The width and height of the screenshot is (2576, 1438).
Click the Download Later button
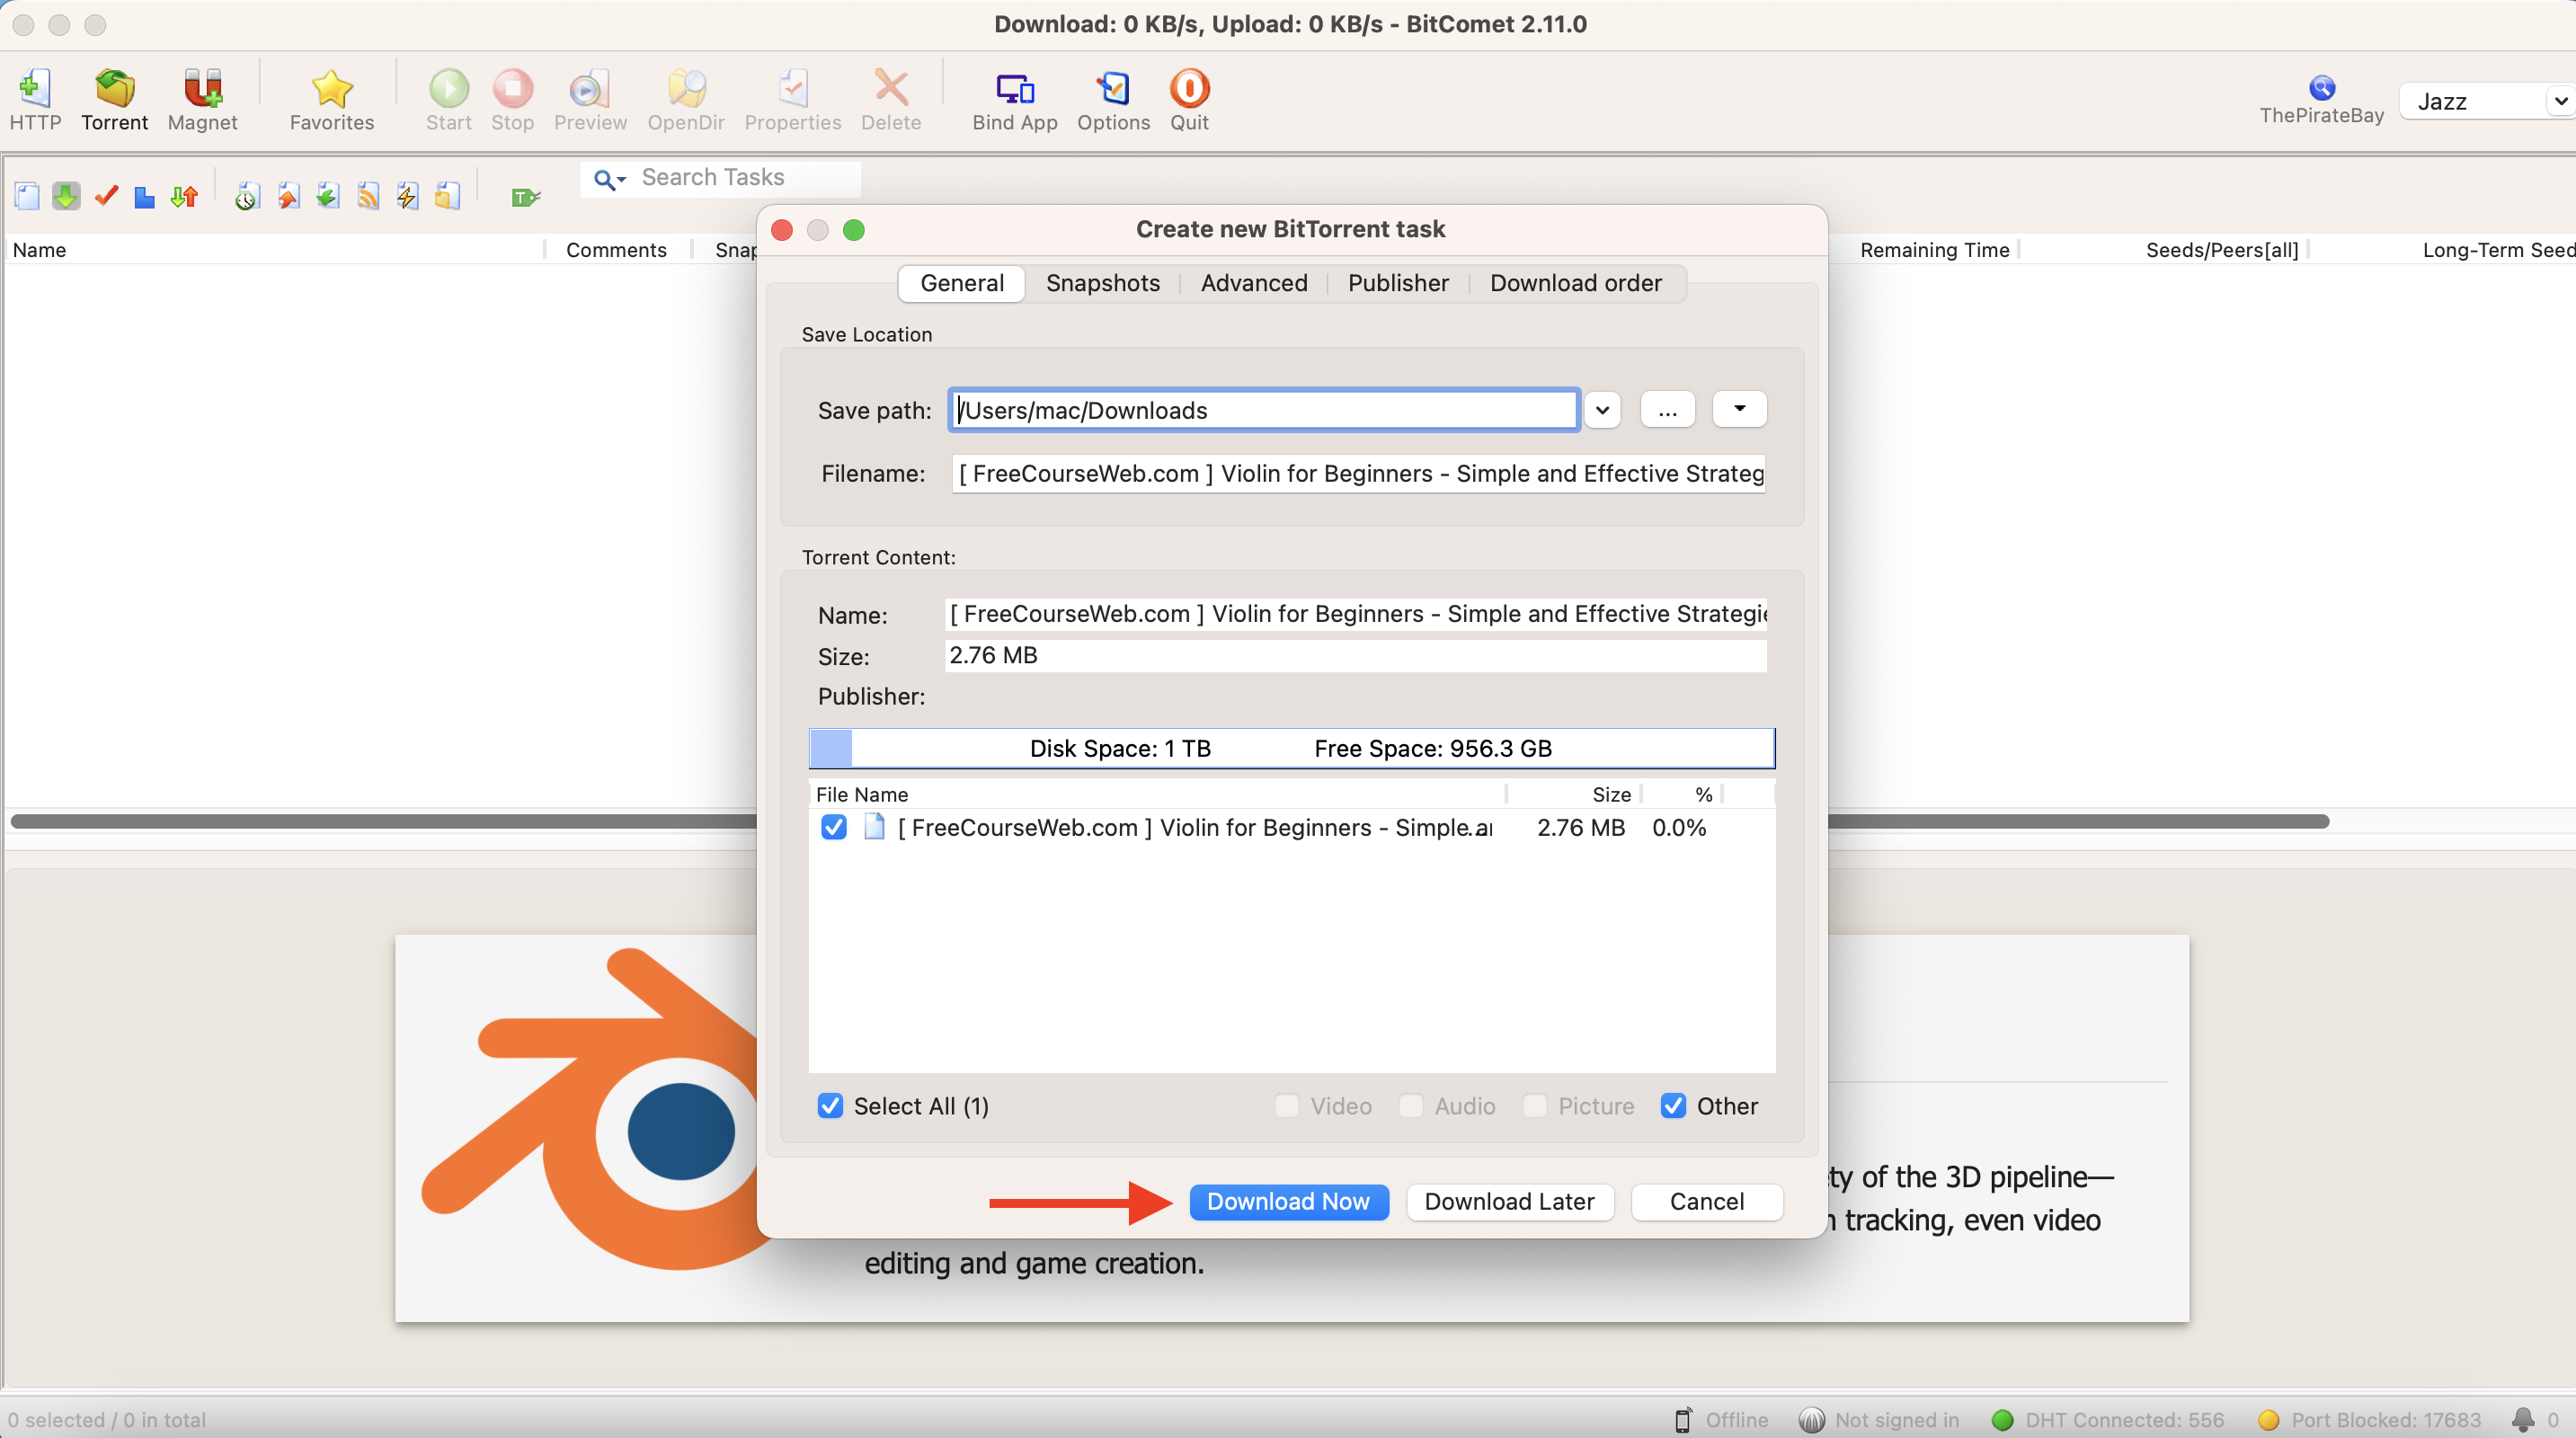[x=1509, y=1202]
